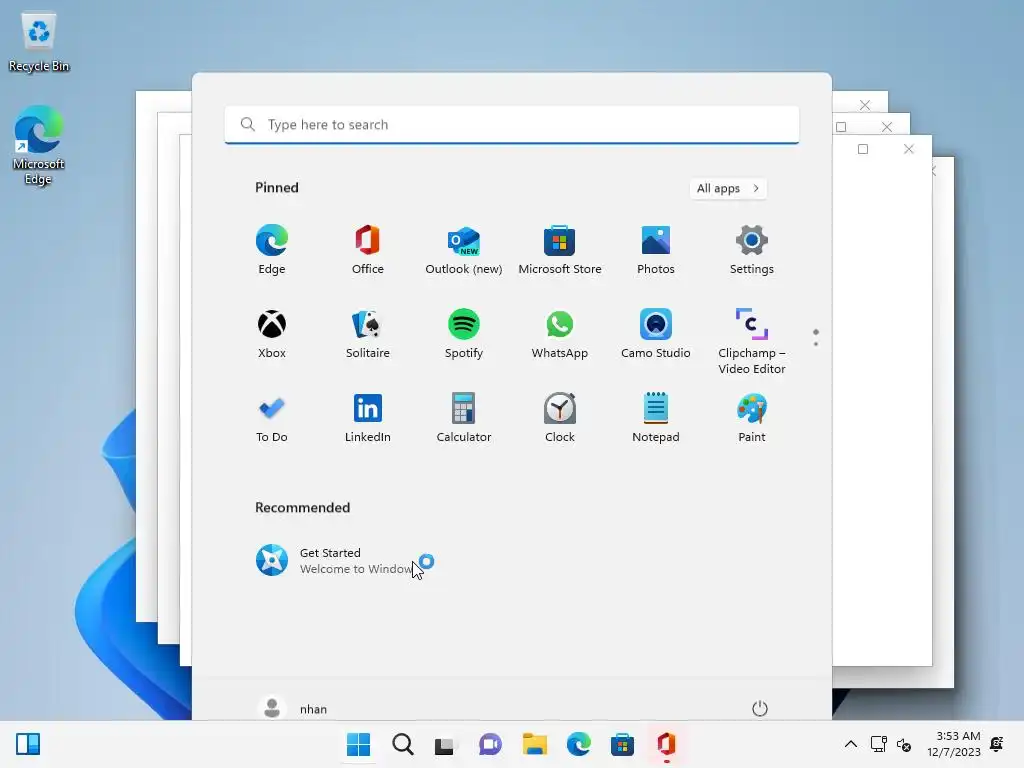Open Settings pinned app
The width and height of the screenshot is (1024, 768).
coord(752,249)
